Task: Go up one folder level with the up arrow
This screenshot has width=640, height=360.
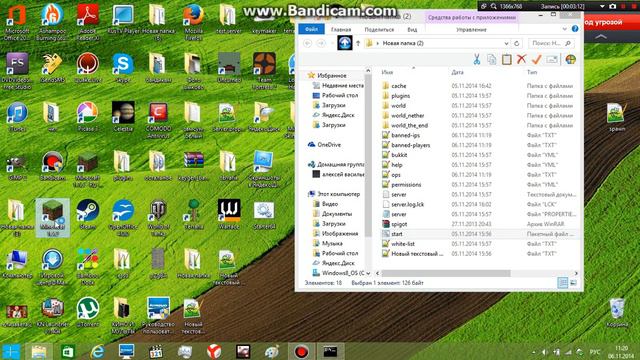Action: click(358, 43)
